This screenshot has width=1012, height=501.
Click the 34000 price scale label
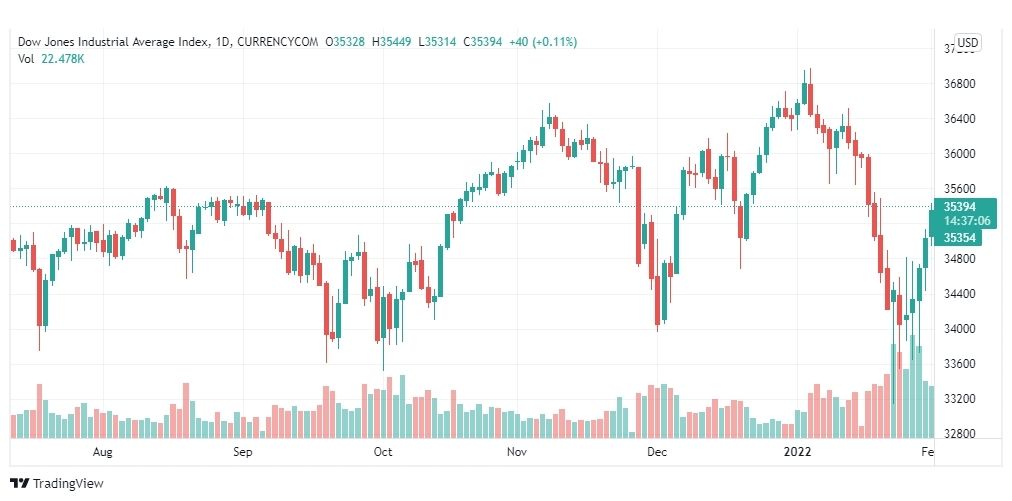960,329
